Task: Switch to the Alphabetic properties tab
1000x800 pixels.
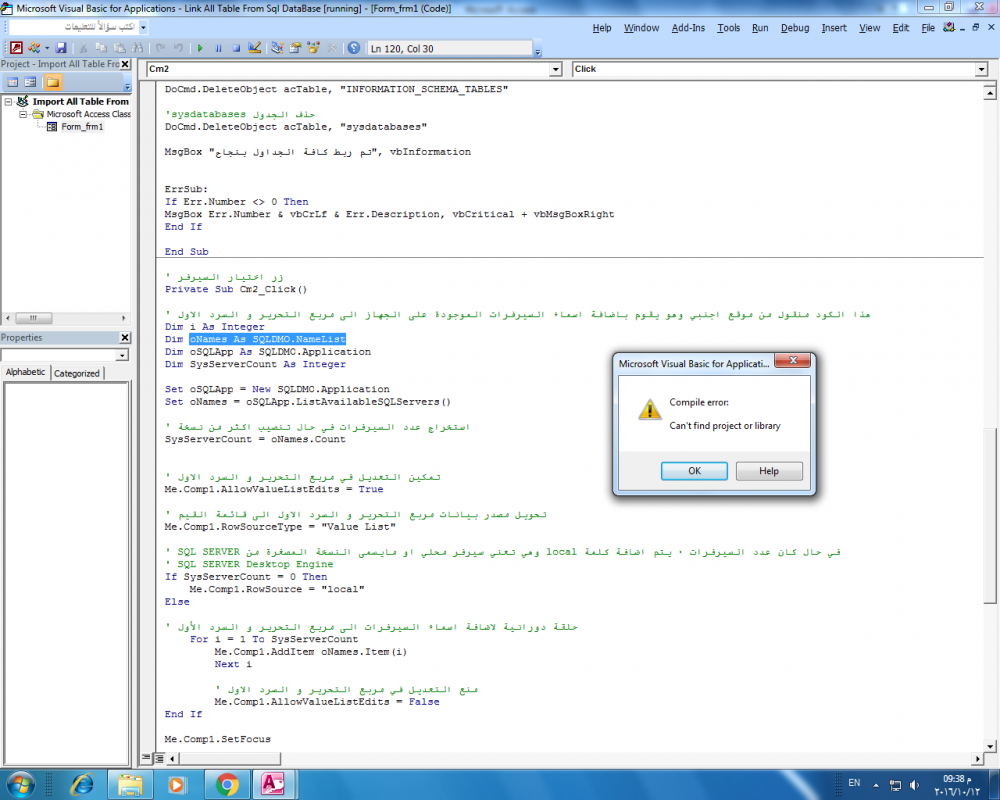Action: tap(26, 372)
